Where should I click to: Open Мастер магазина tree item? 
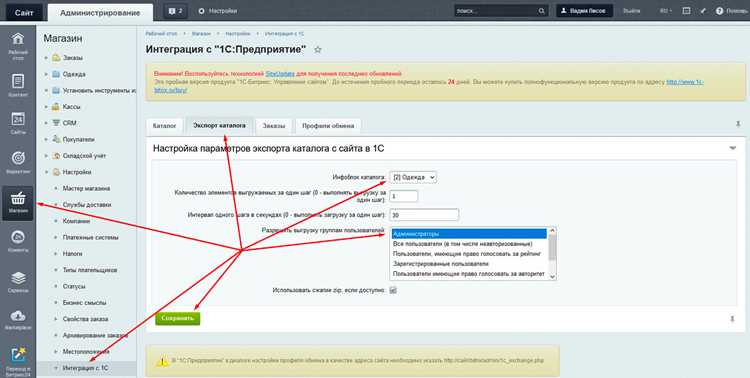coord(86,189)
